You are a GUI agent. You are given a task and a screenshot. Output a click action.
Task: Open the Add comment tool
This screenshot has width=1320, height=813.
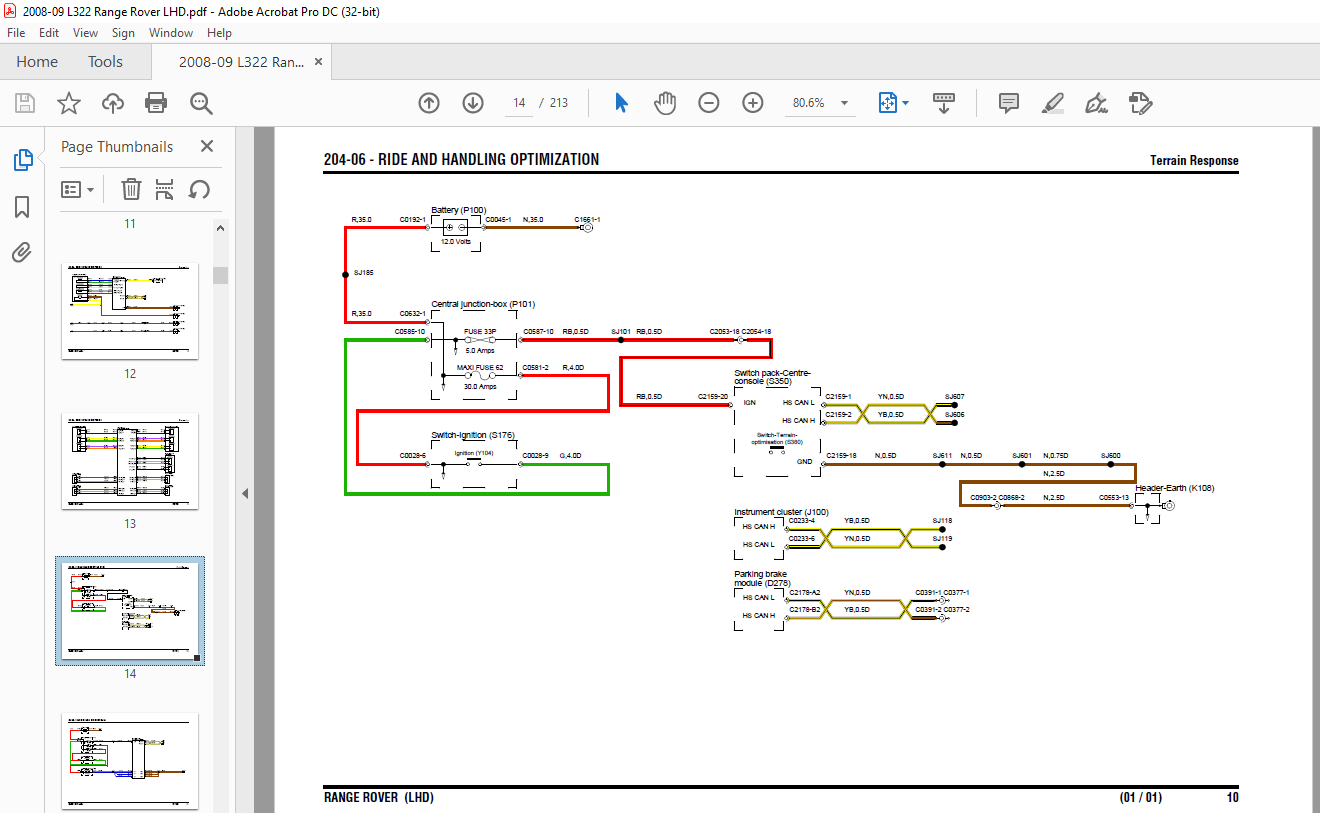click(1009, 103)
